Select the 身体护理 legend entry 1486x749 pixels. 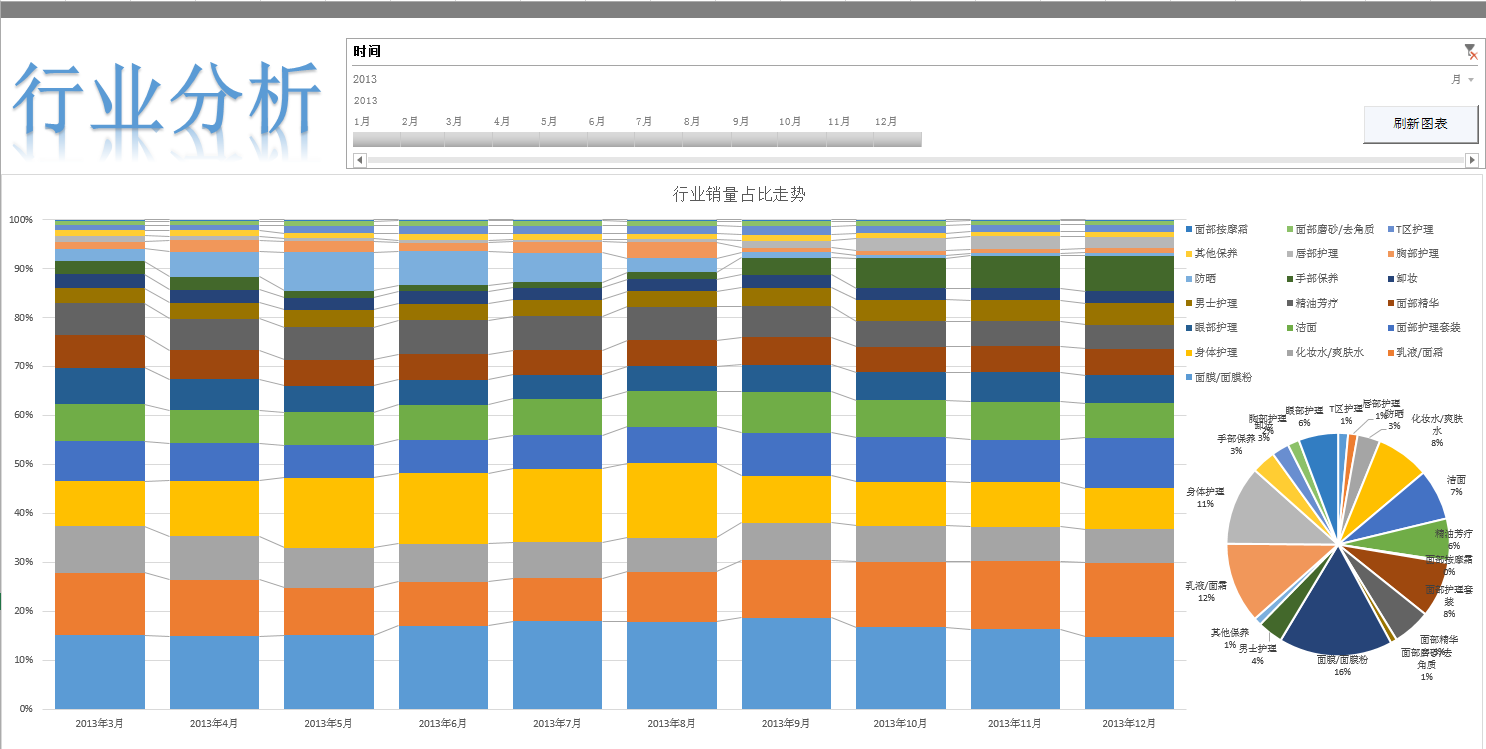pos(1210,352)
